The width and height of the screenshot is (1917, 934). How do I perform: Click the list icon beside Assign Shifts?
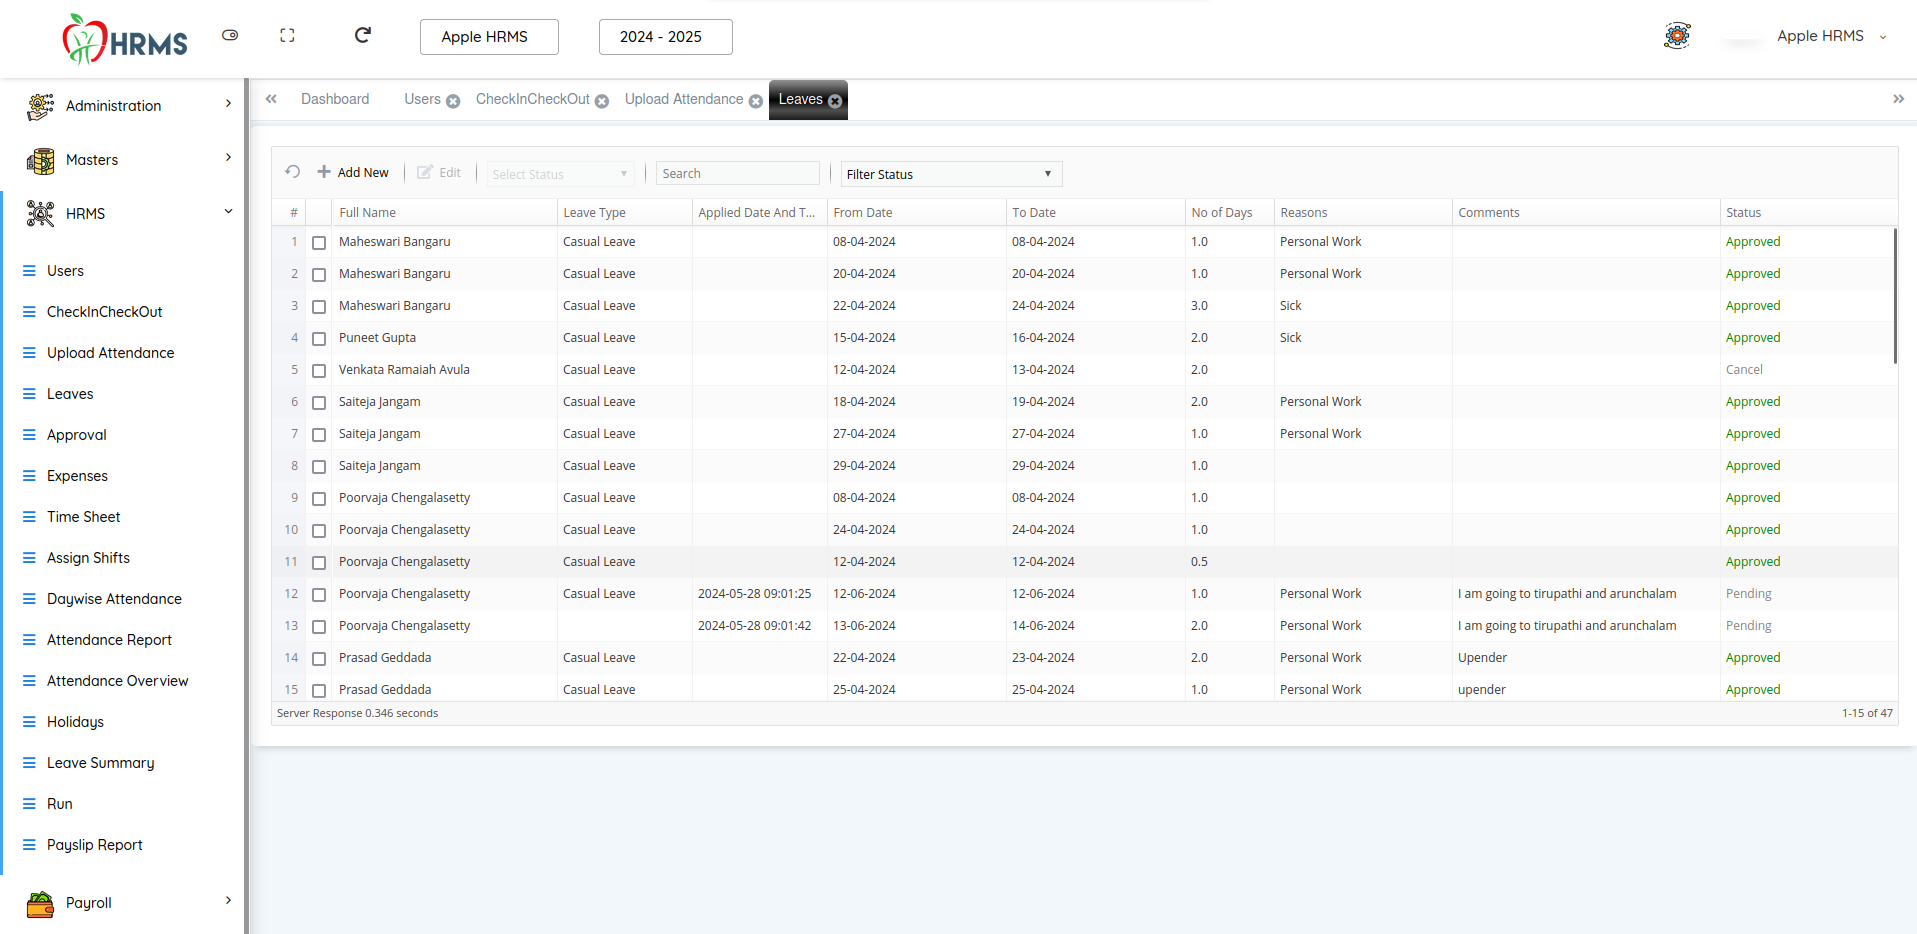pyautogui.click(x=29, y=558)
